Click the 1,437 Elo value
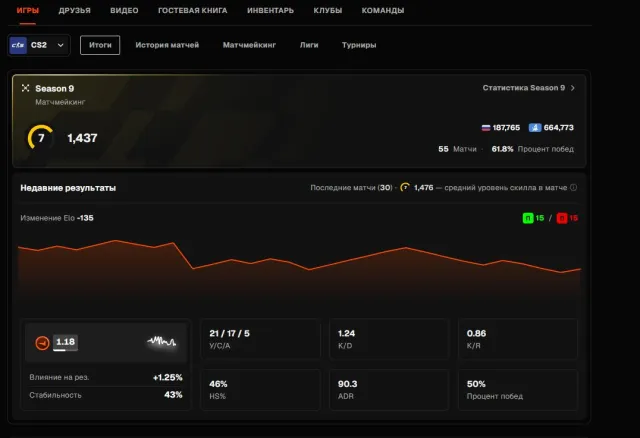640x438 pixels. click(82, 138)
